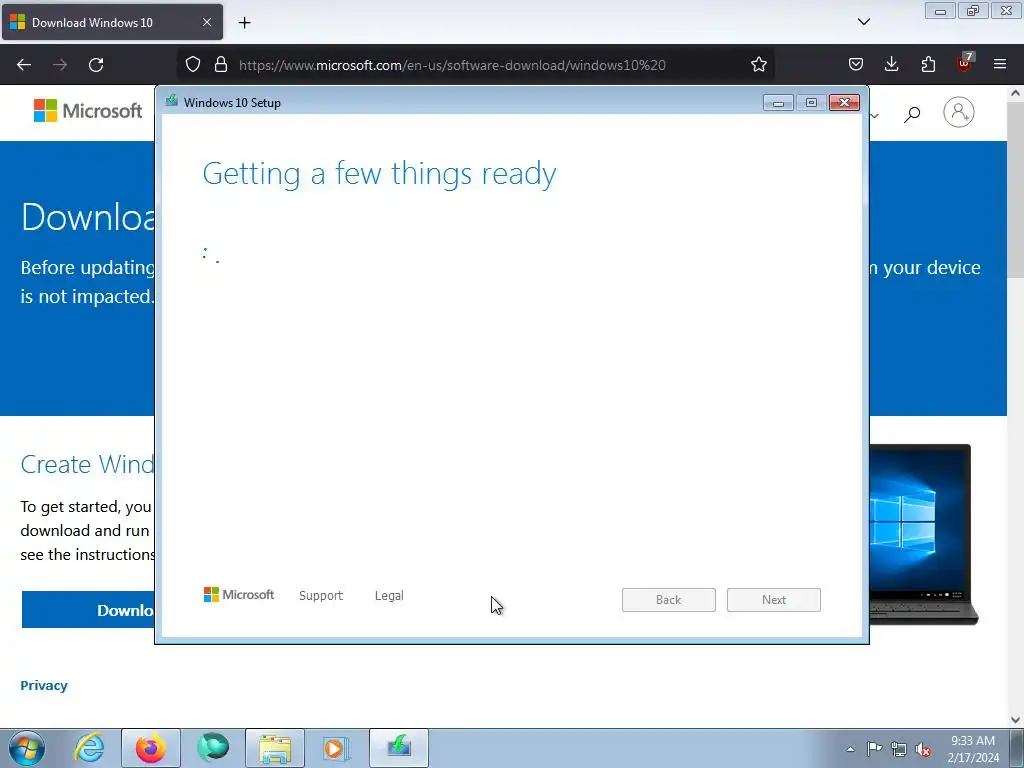Screen dimensions: 1024x768
Task: Open File Explorer from the taskbar
Action: [x=275, y=748]
